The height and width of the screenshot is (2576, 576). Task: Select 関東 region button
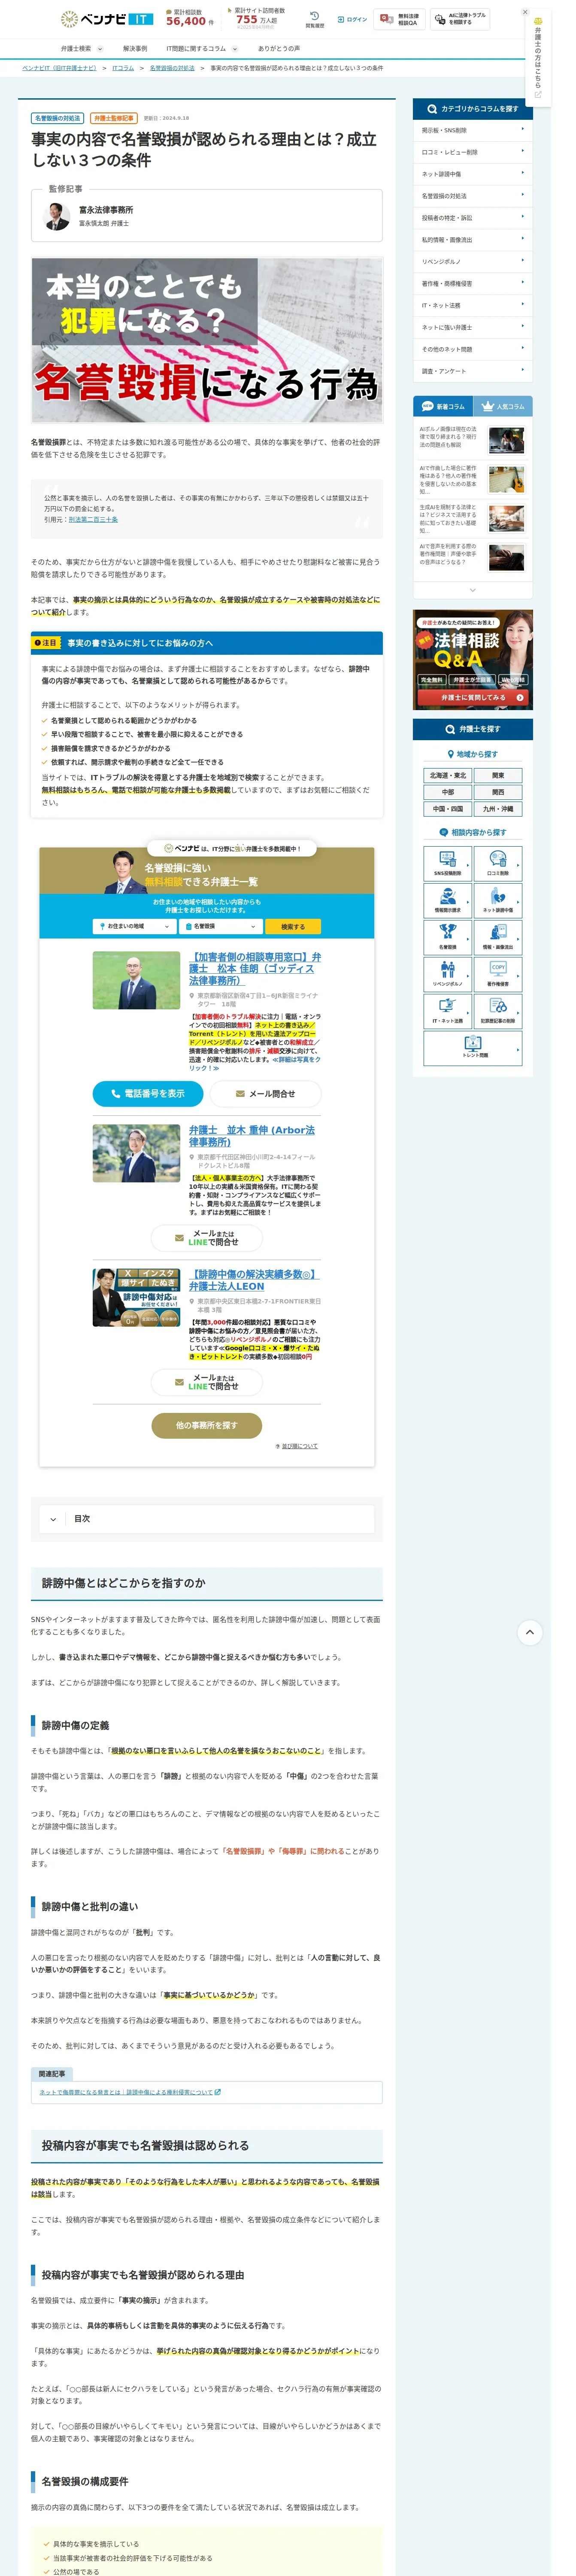498,775
